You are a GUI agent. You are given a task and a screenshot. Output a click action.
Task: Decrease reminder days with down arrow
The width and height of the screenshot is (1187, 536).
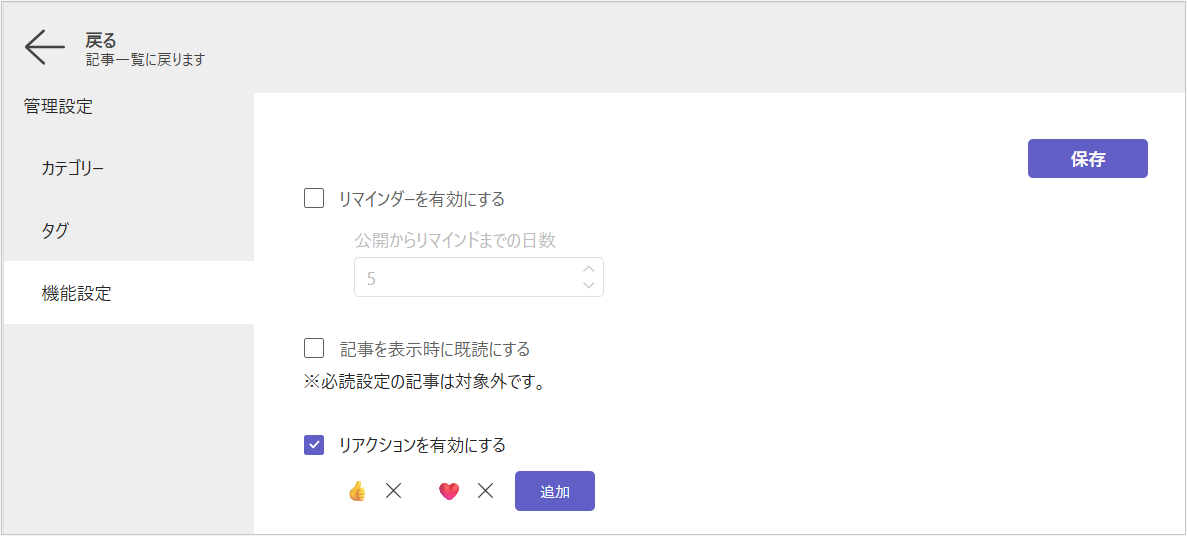point(588,286)
